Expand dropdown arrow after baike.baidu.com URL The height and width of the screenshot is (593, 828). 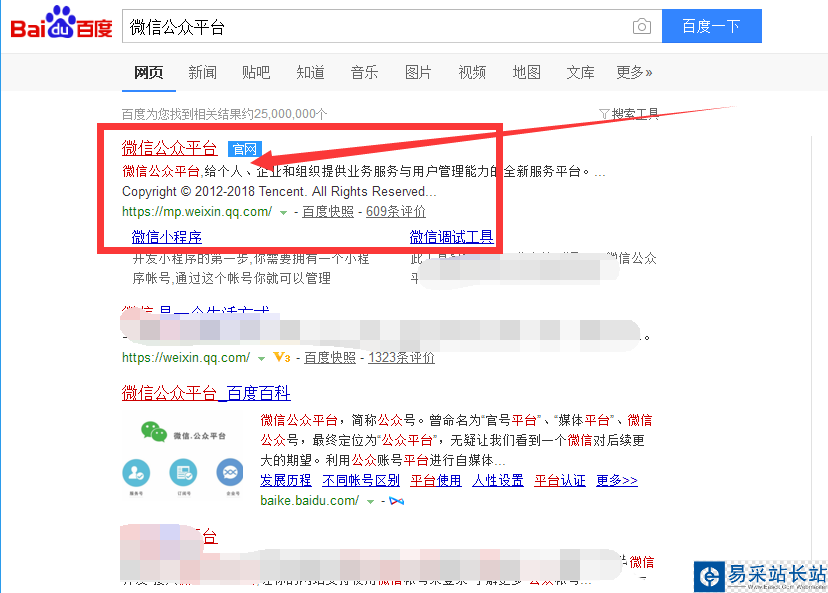(371, 502)
